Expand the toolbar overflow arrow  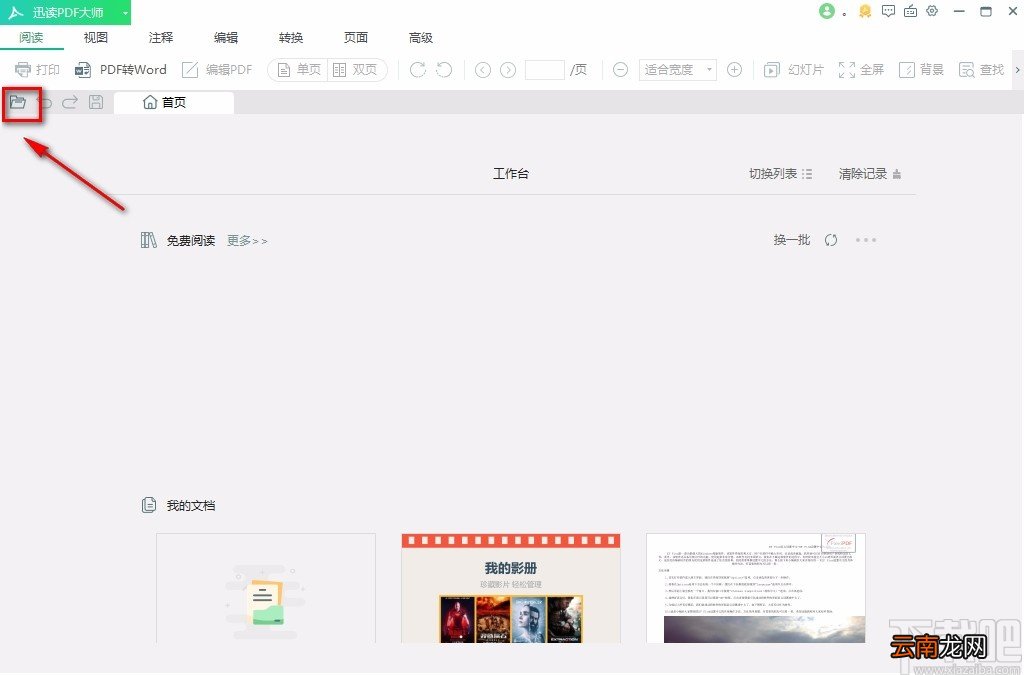[1017, 69]
